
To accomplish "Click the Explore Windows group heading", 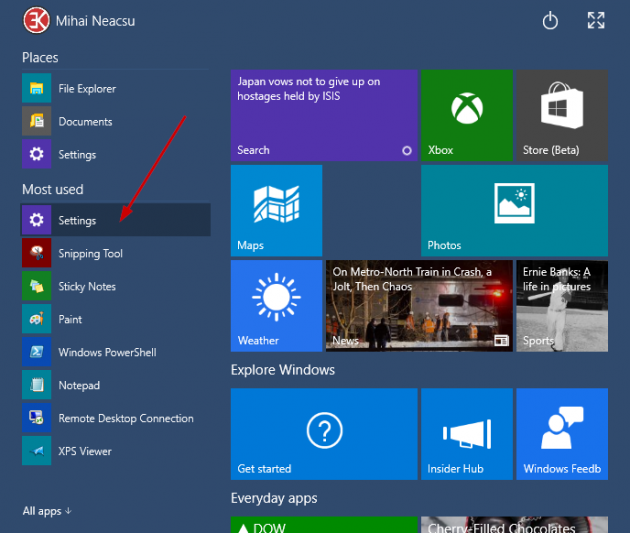I will point(283,370).
